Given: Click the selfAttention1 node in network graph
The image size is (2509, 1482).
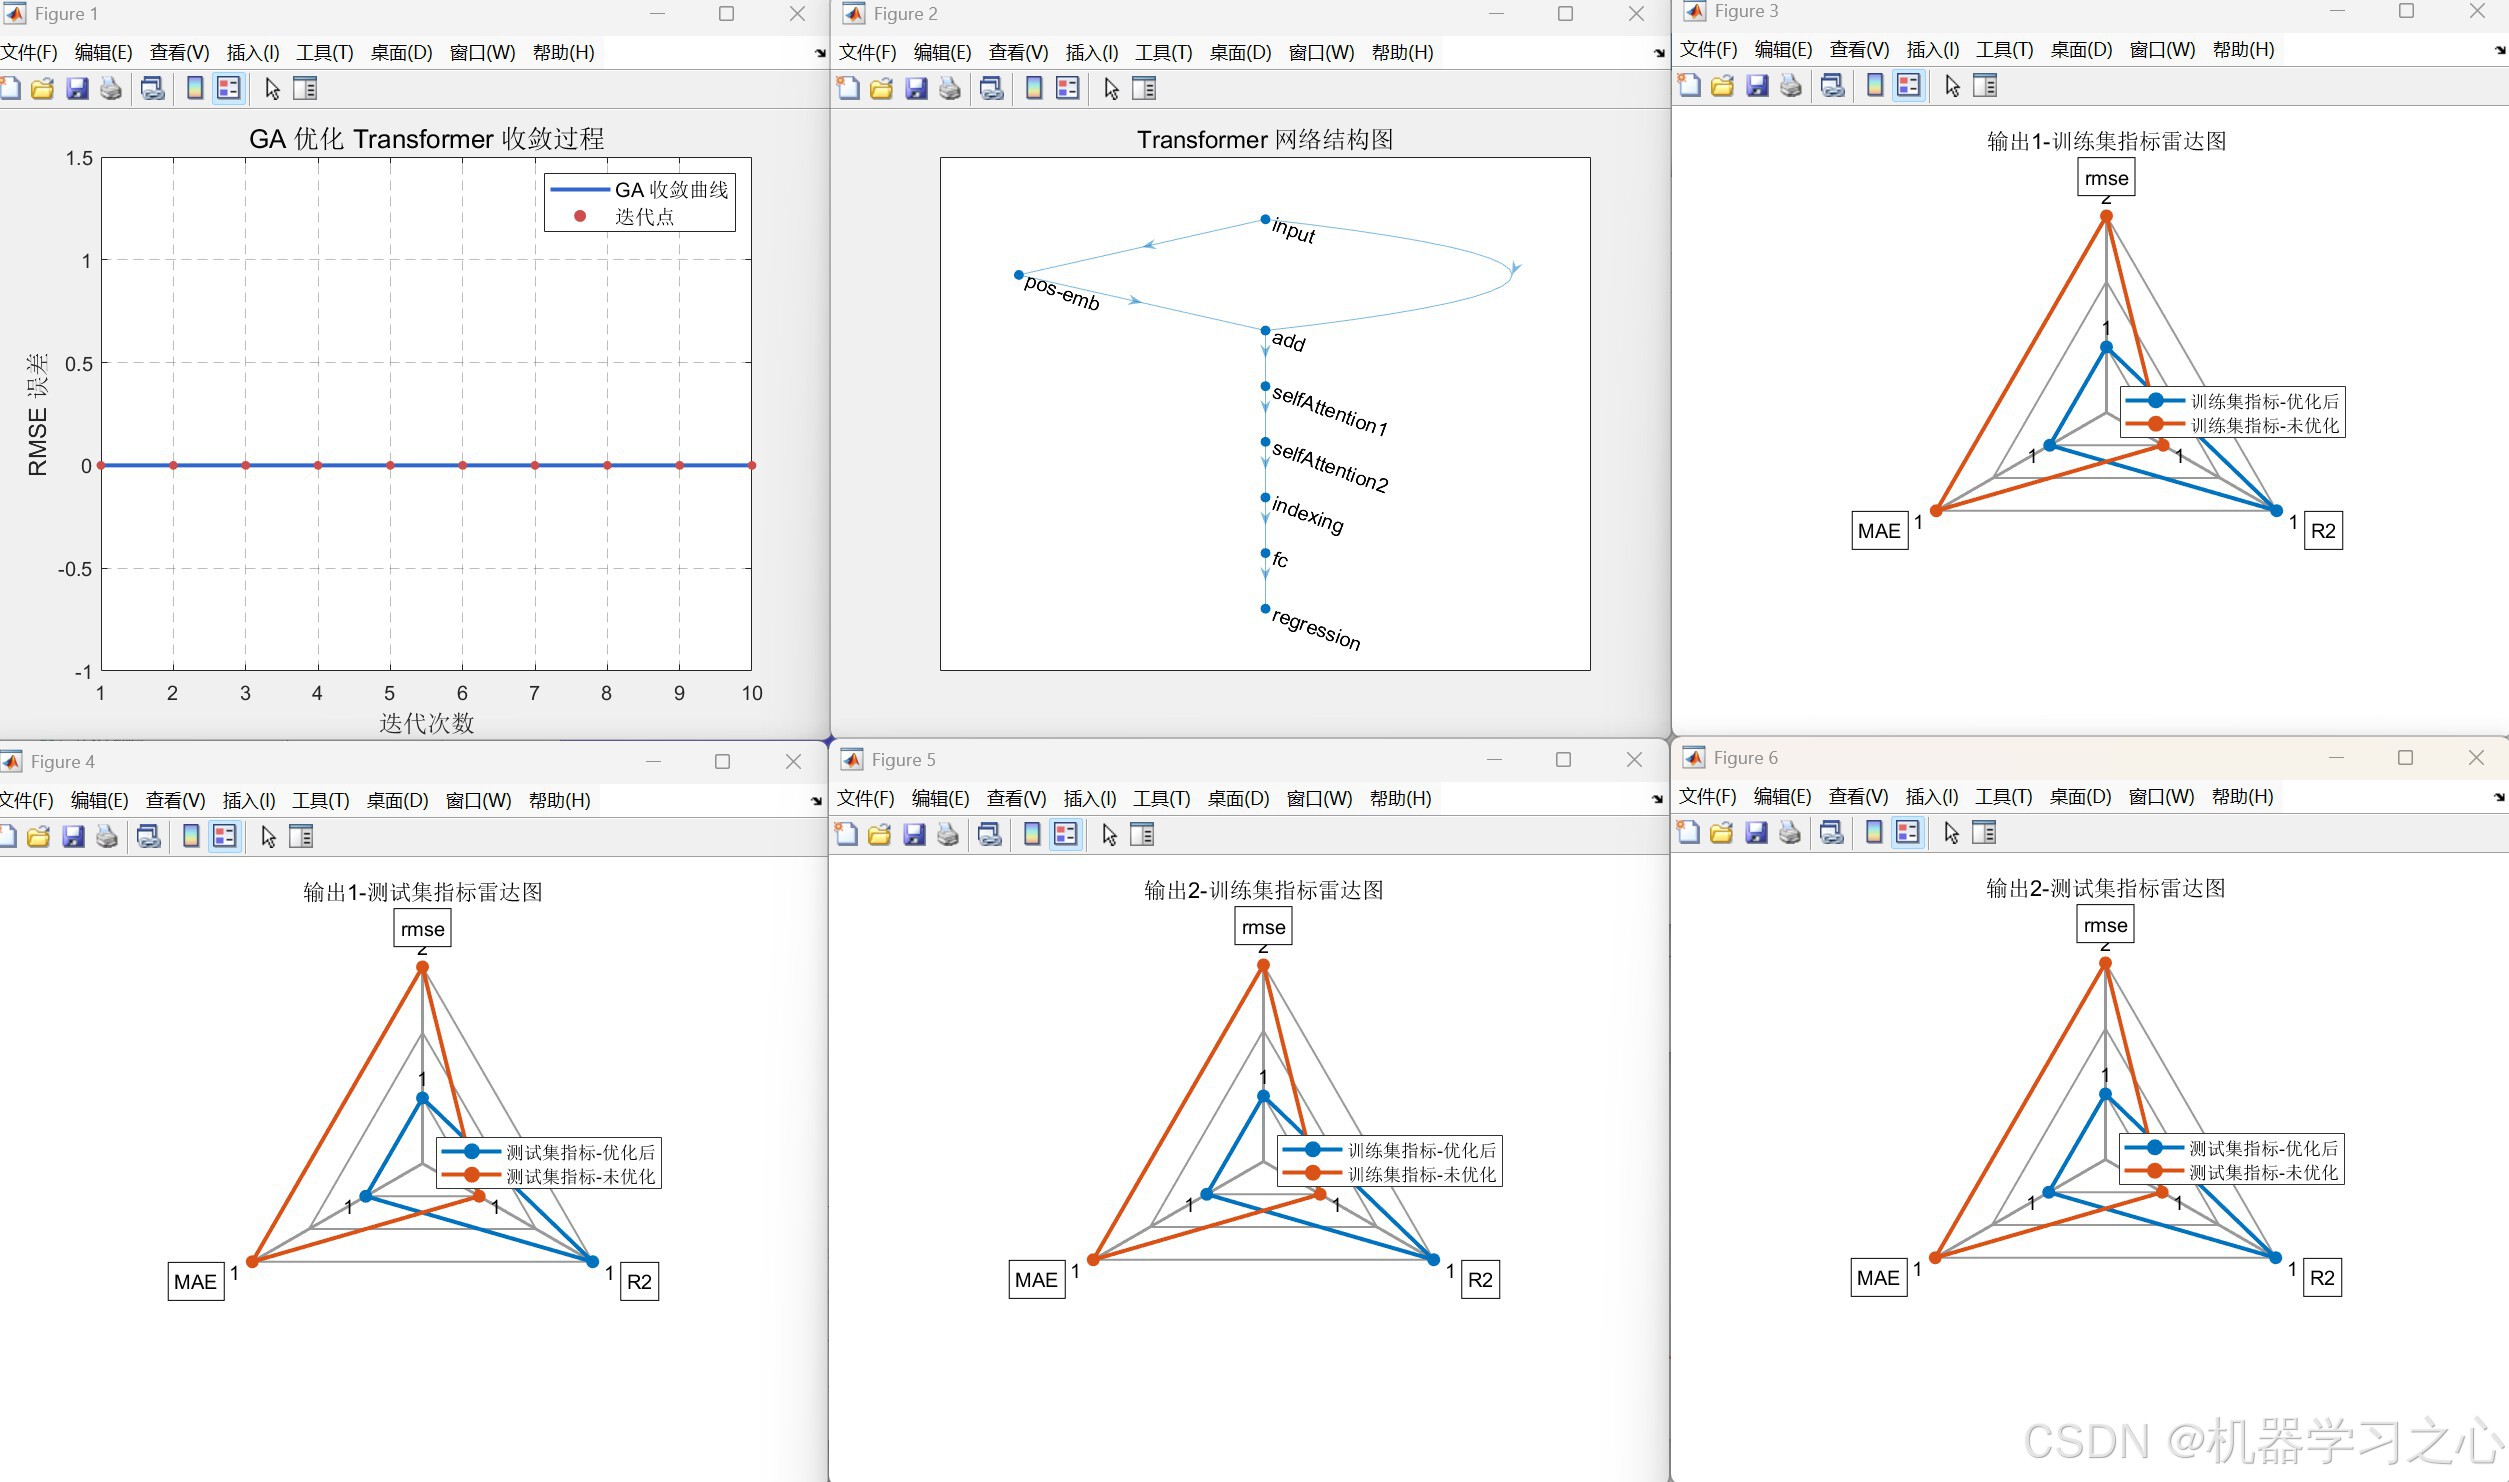Looking at the screenshot, I should click(1265, 386).
